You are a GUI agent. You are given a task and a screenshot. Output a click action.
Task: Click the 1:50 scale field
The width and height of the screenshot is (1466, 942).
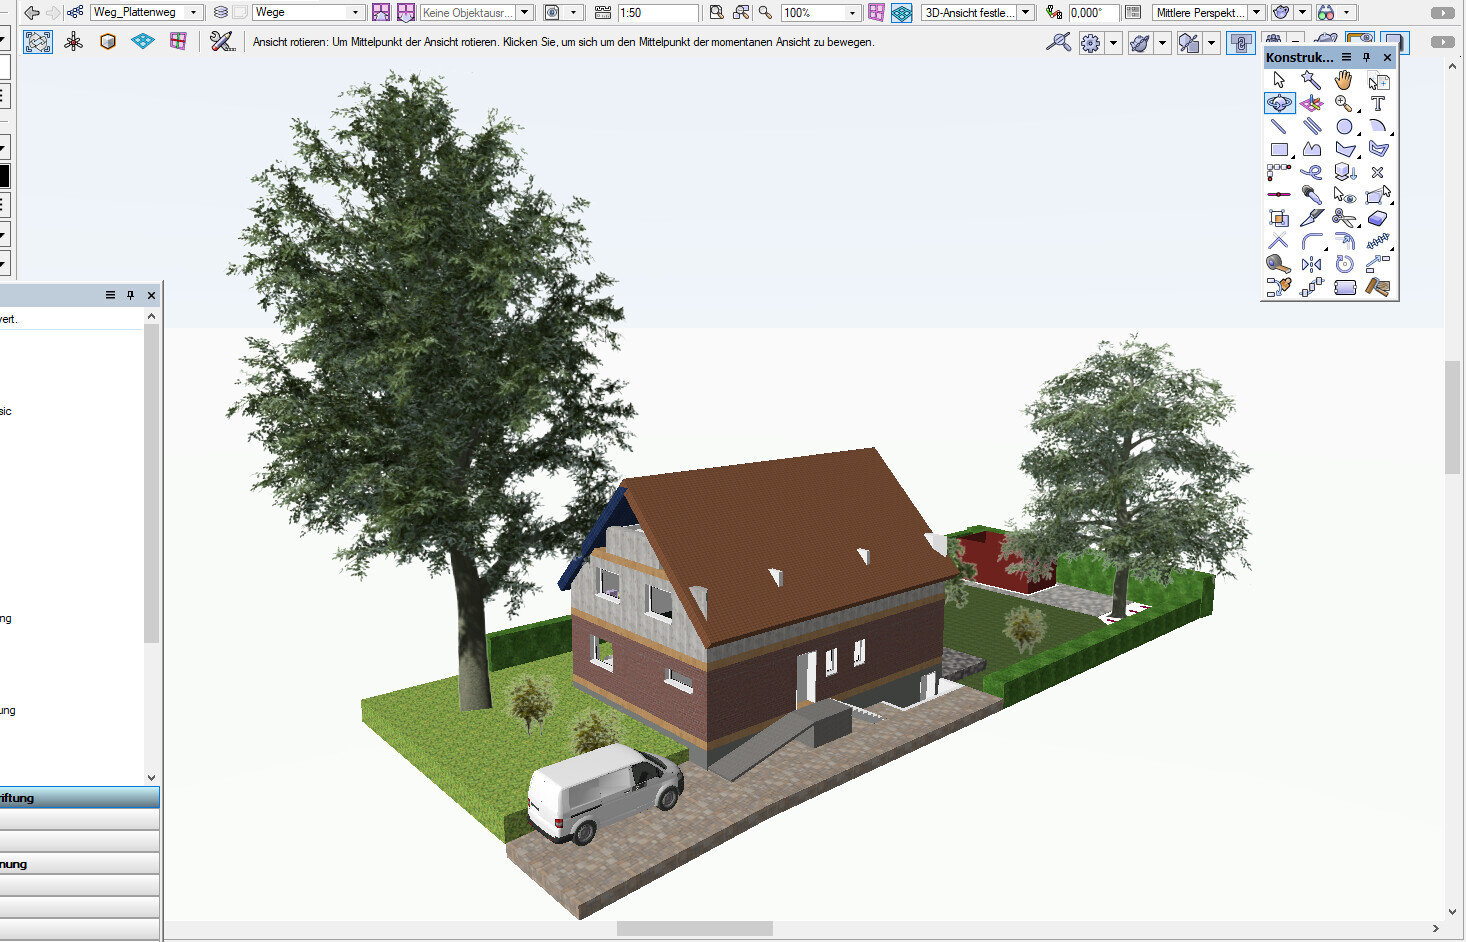[x=657, y=13]
